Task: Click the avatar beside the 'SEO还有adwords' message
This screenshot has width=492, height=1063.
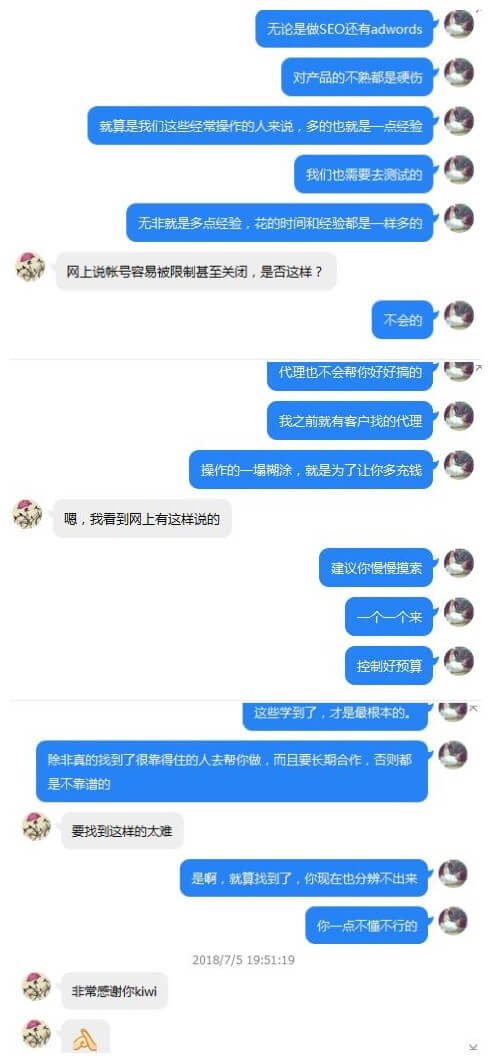Action: point(459,24)
